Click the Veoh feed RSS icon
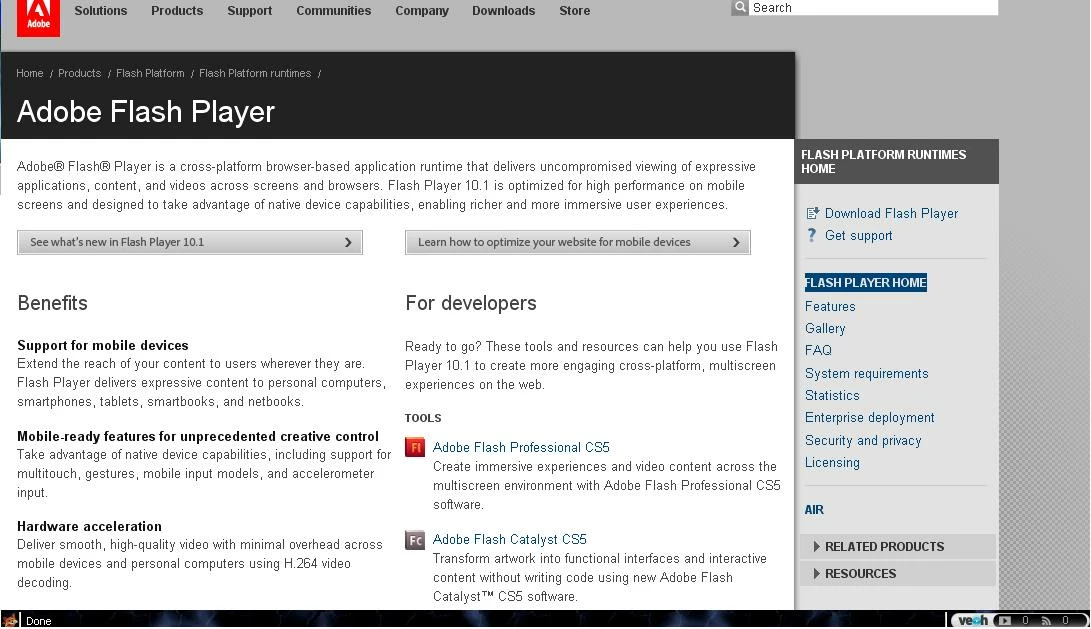The width and height of the screenshot is (1091, 629). pos(1046,620)
